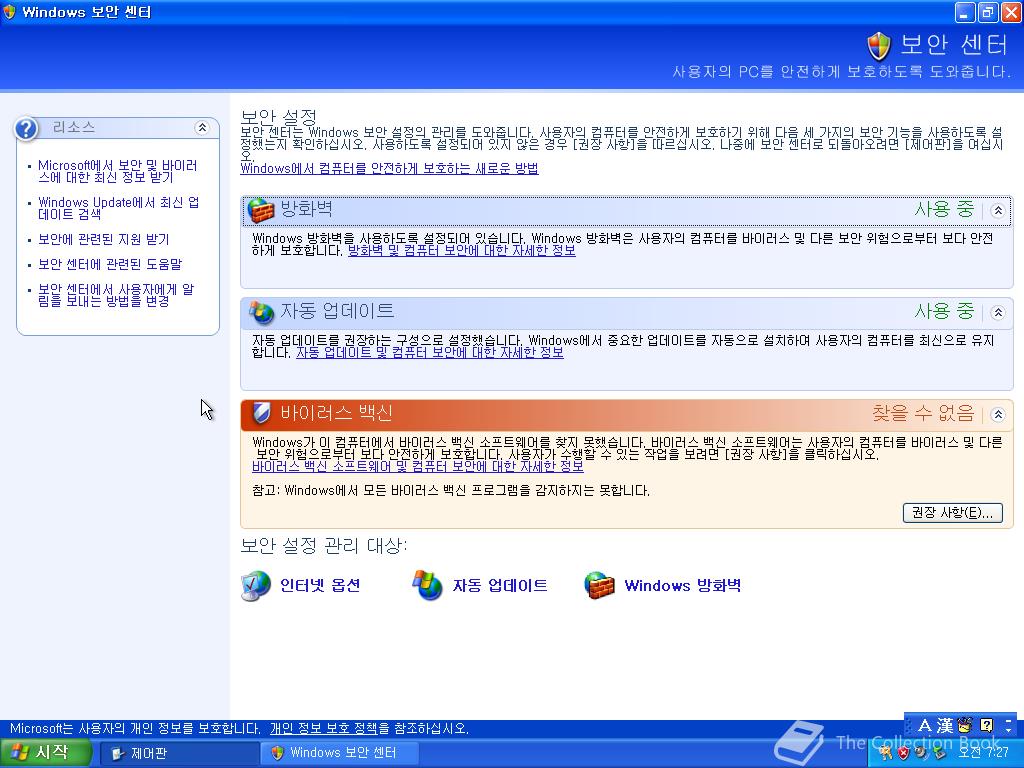Collapse the 방화벽 section chevron
This screenshot has width=1024, height=768.
click(x=997, y=210)
